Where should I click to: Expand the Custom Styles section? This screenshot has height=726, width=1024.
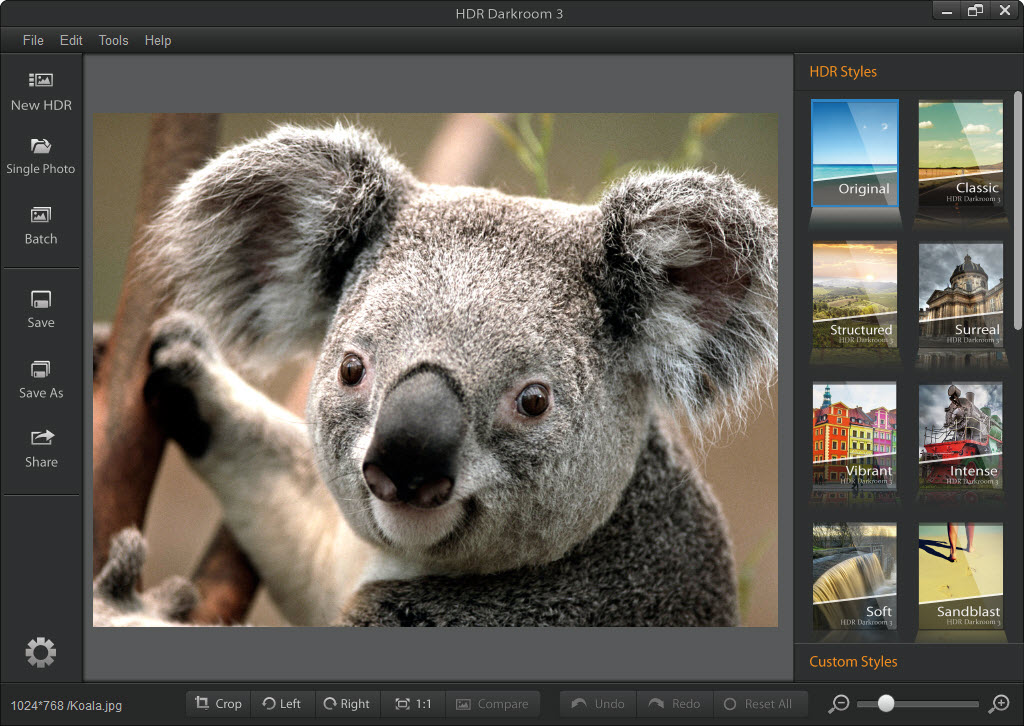pyautogui.click(x=853, y=661)
